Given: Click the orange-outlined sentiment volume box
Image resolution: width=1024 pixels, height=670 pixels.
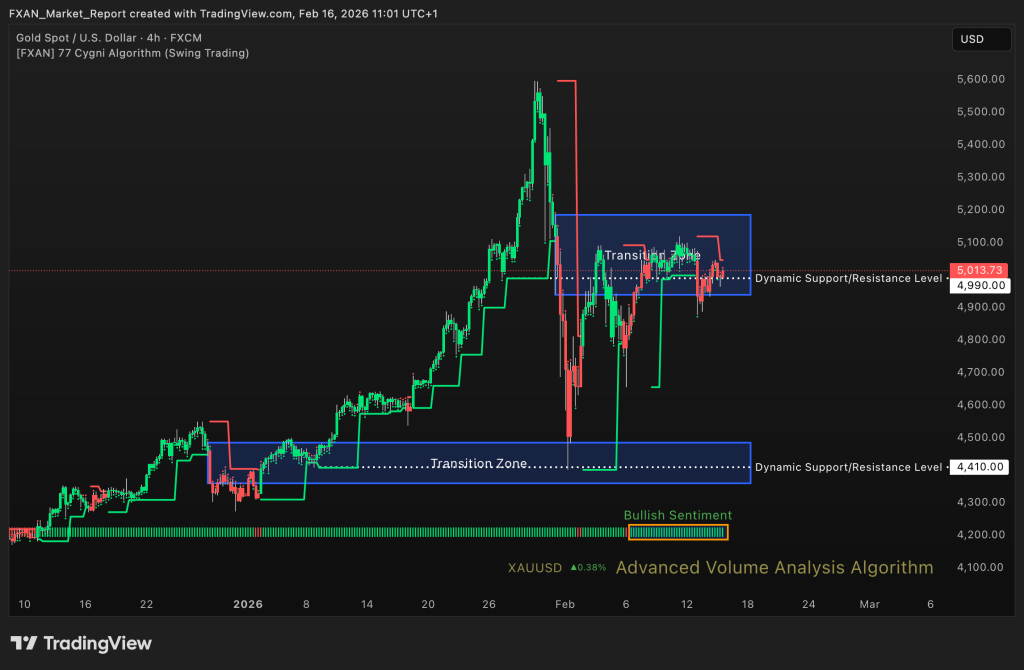Looking at the screenshot, I should point(678,532).
